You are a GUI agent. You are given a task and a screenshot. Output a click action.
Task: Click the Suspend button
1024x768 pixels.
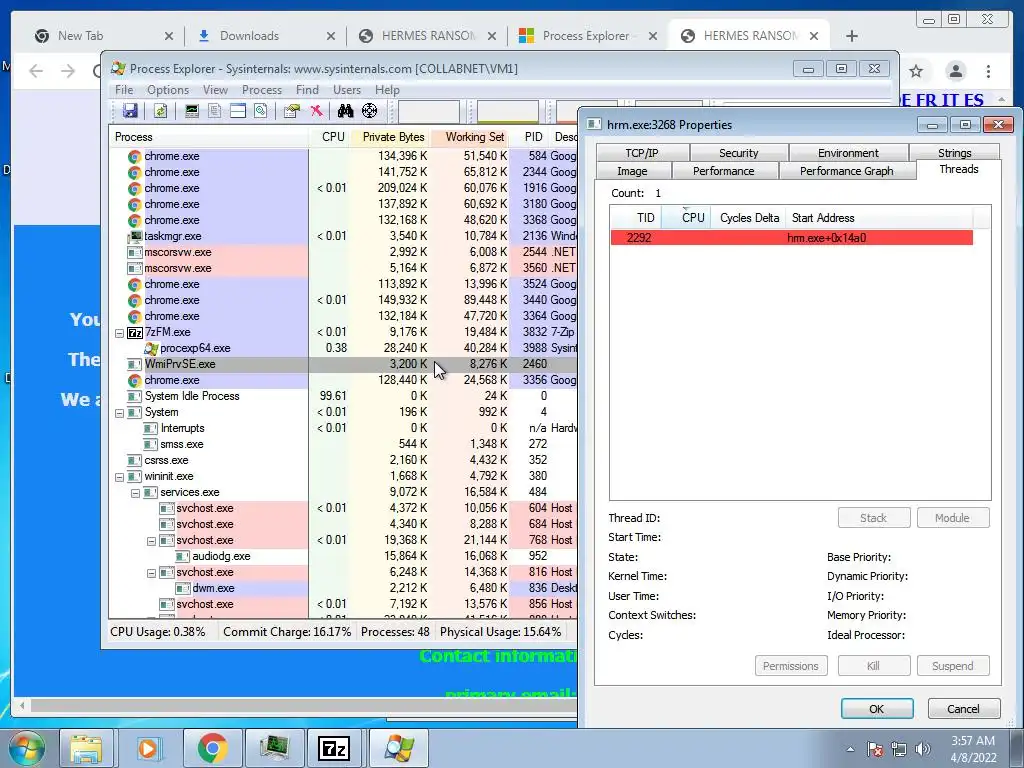(953, 665)
